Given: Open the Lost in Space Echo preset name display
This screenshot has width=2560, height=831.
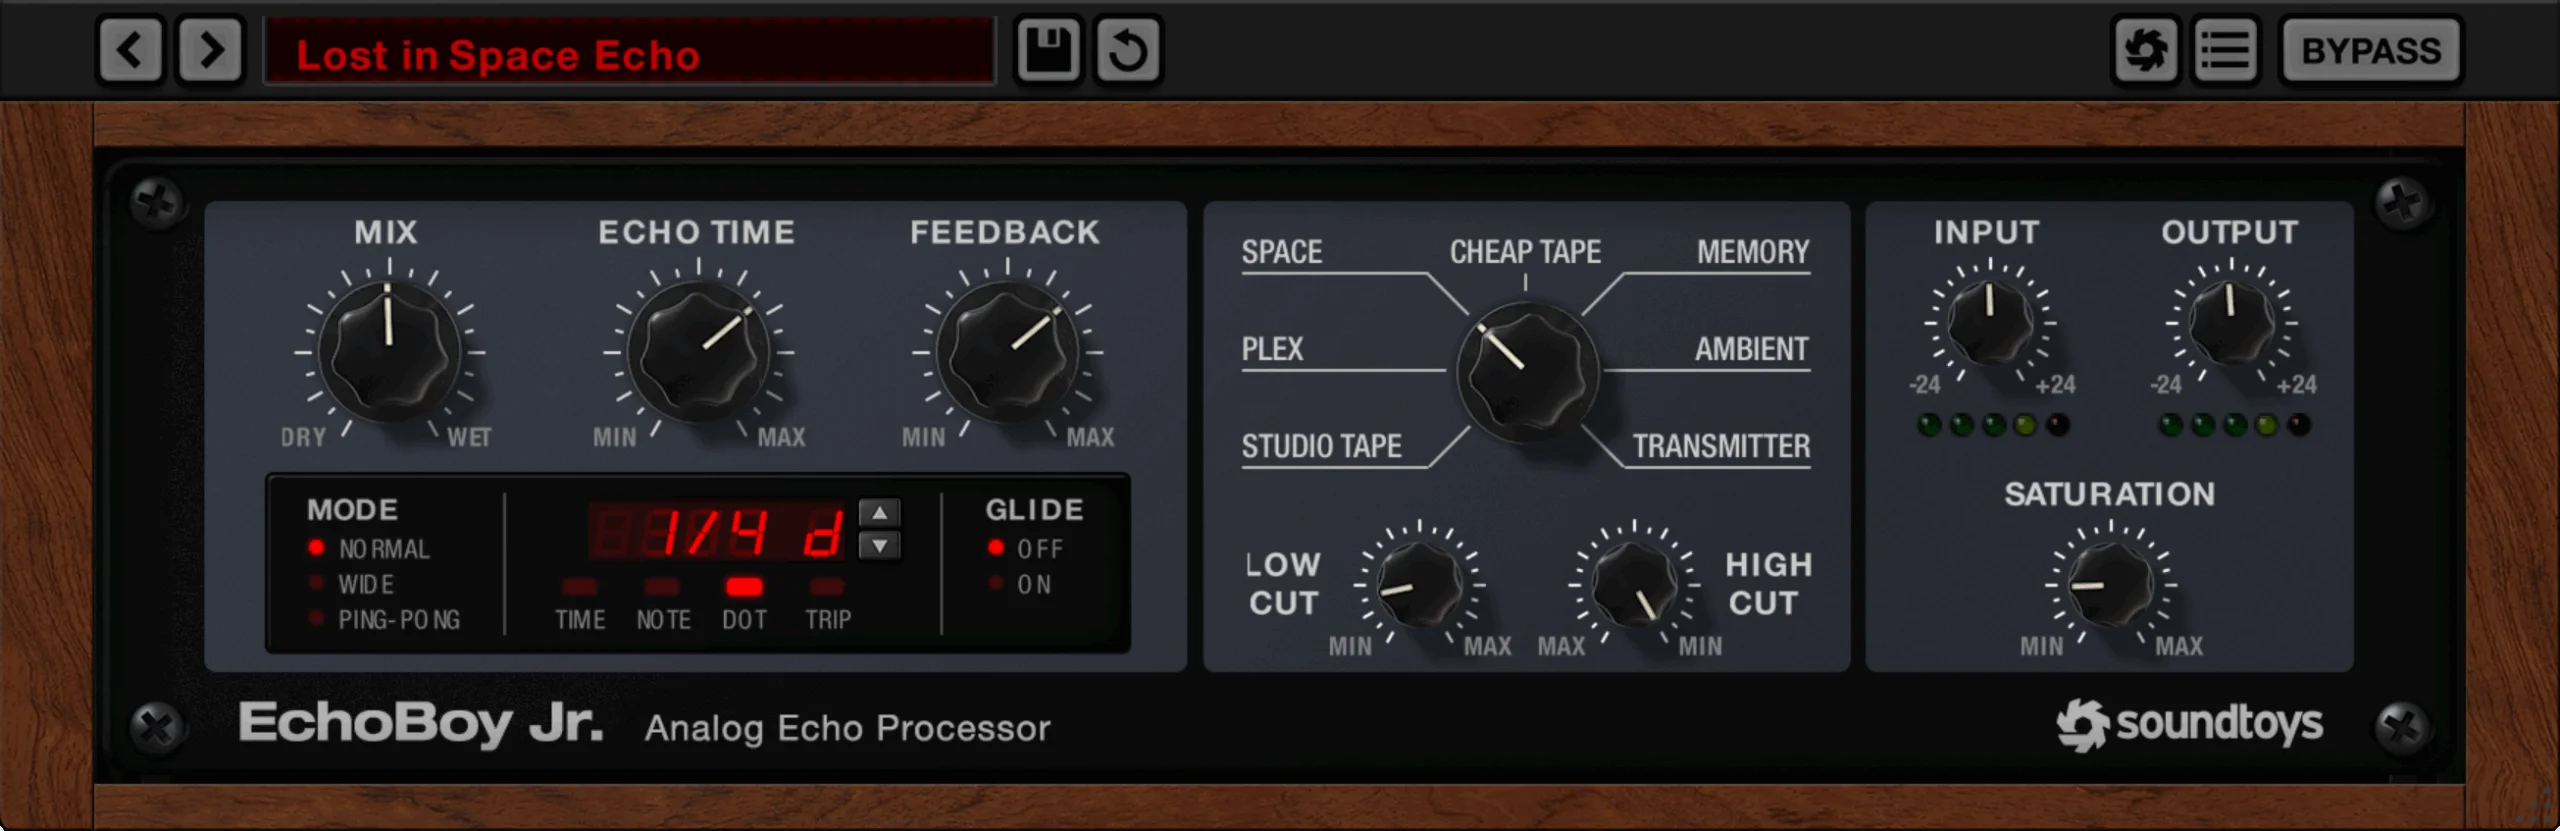Looking at the screenshot, I should click(x=630, y=50).
